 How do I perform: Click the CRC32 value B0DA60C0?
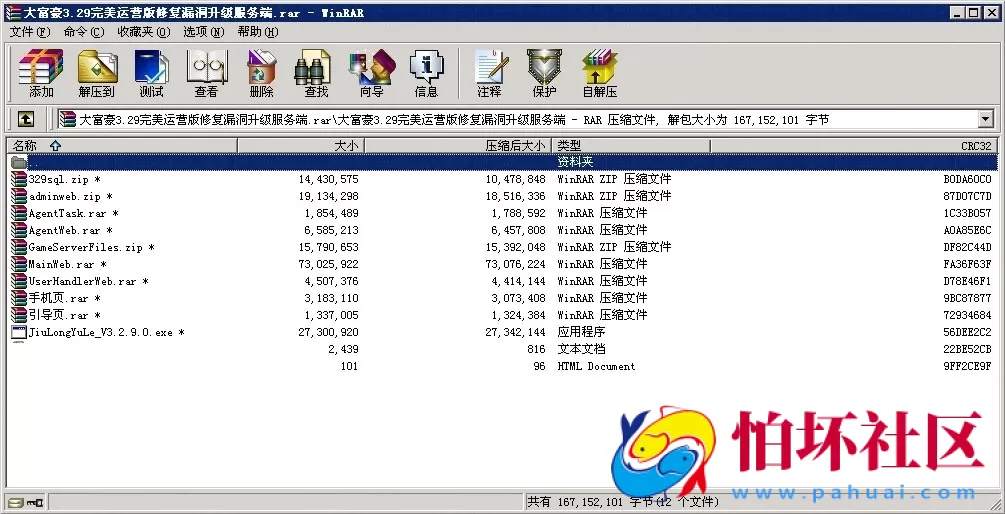tap(967, 179)
